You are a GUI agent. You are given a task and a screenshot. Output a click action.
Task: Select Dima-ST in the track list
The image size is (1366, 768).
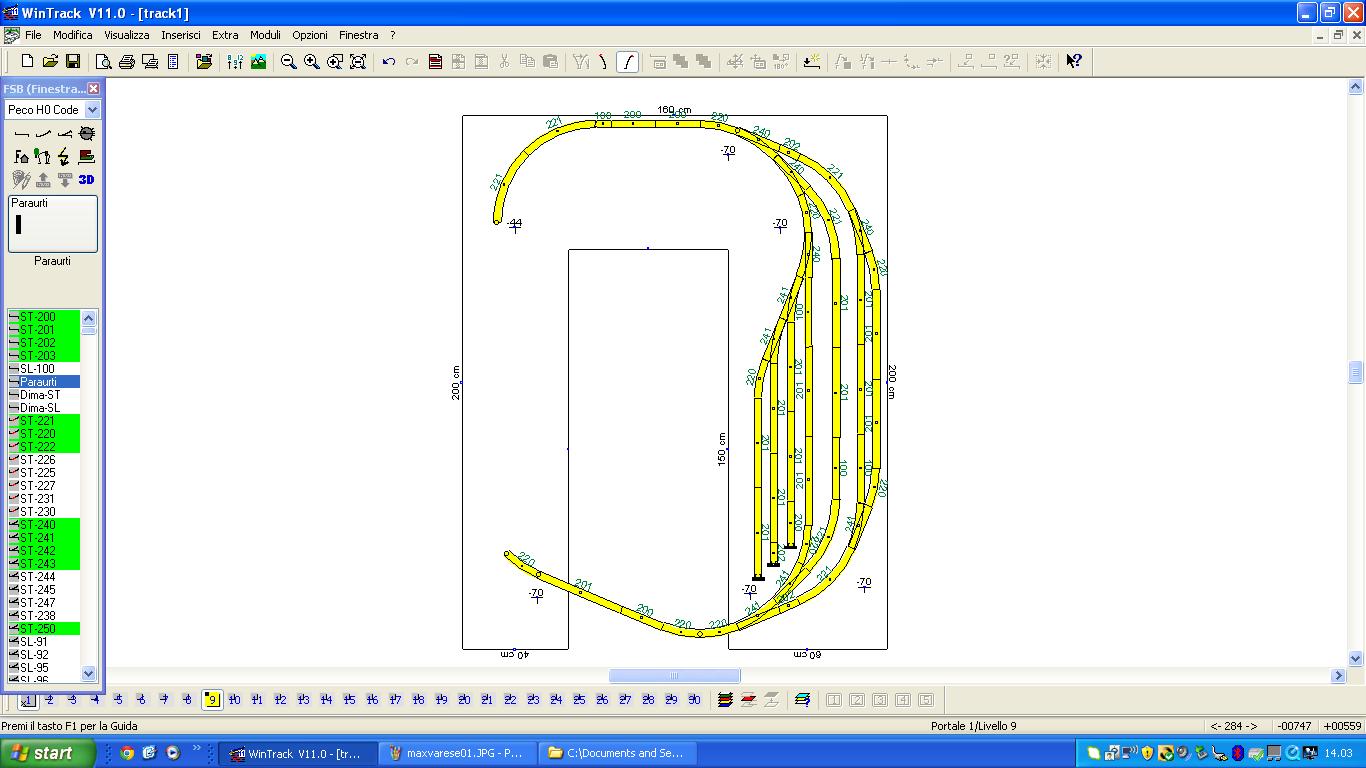coord(44,395)
